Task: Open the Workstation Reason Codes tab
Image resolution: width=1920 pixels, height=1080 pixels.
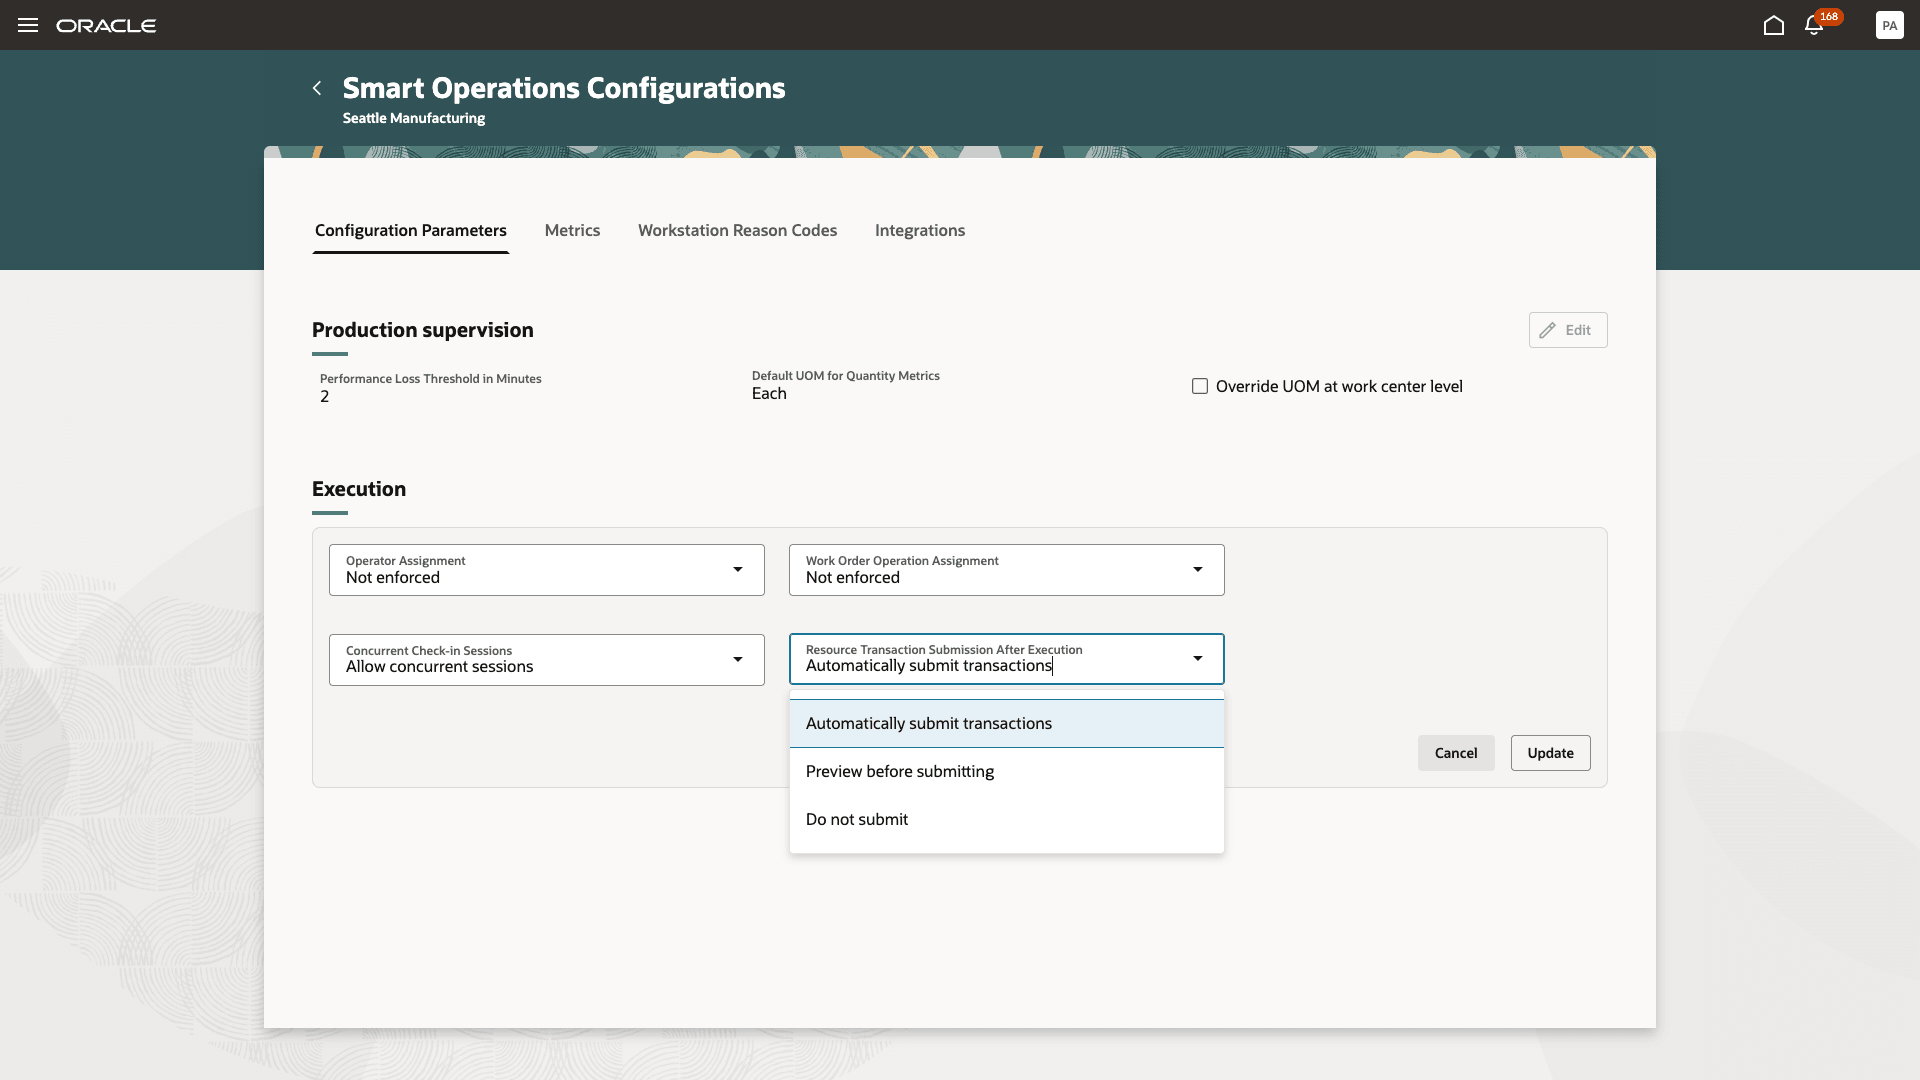Action: (x=737, y=230)
